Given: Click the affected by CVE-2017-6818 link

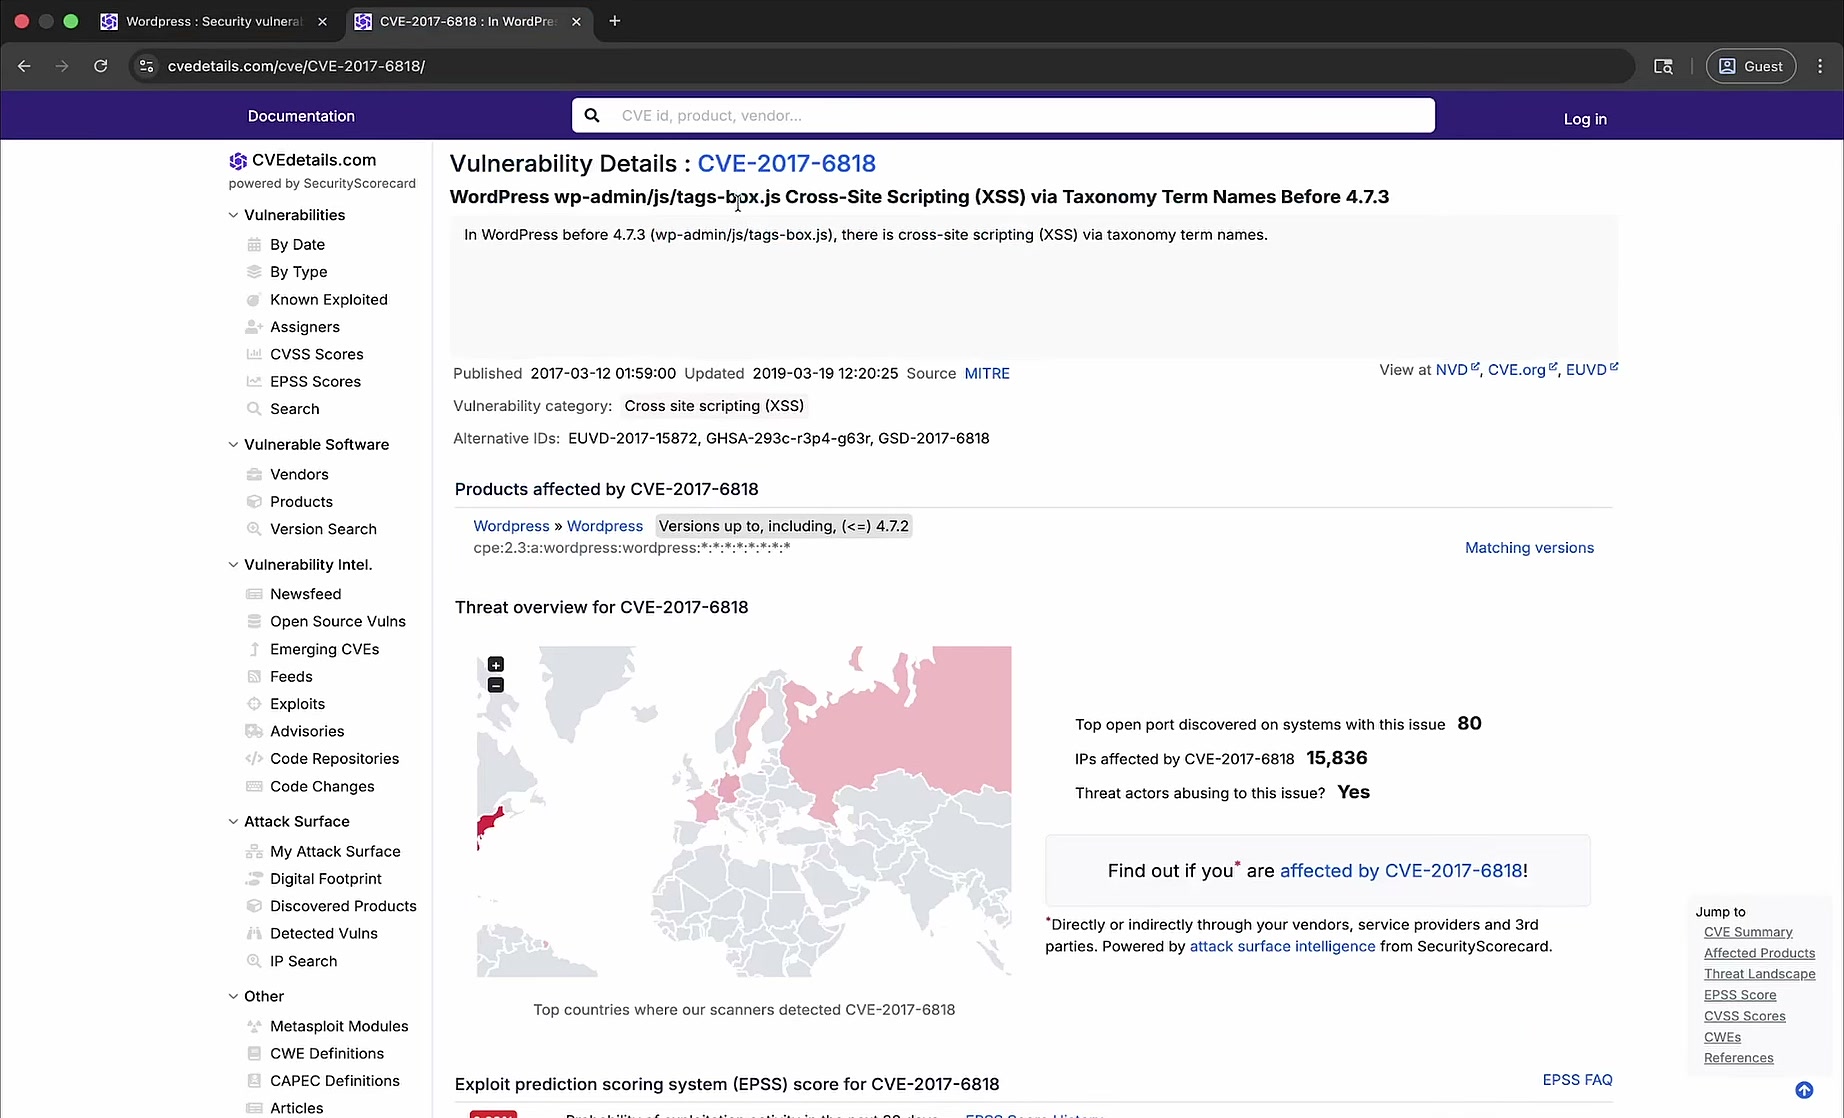Looking at the screenshot, I should click(x=1401, y=871).
